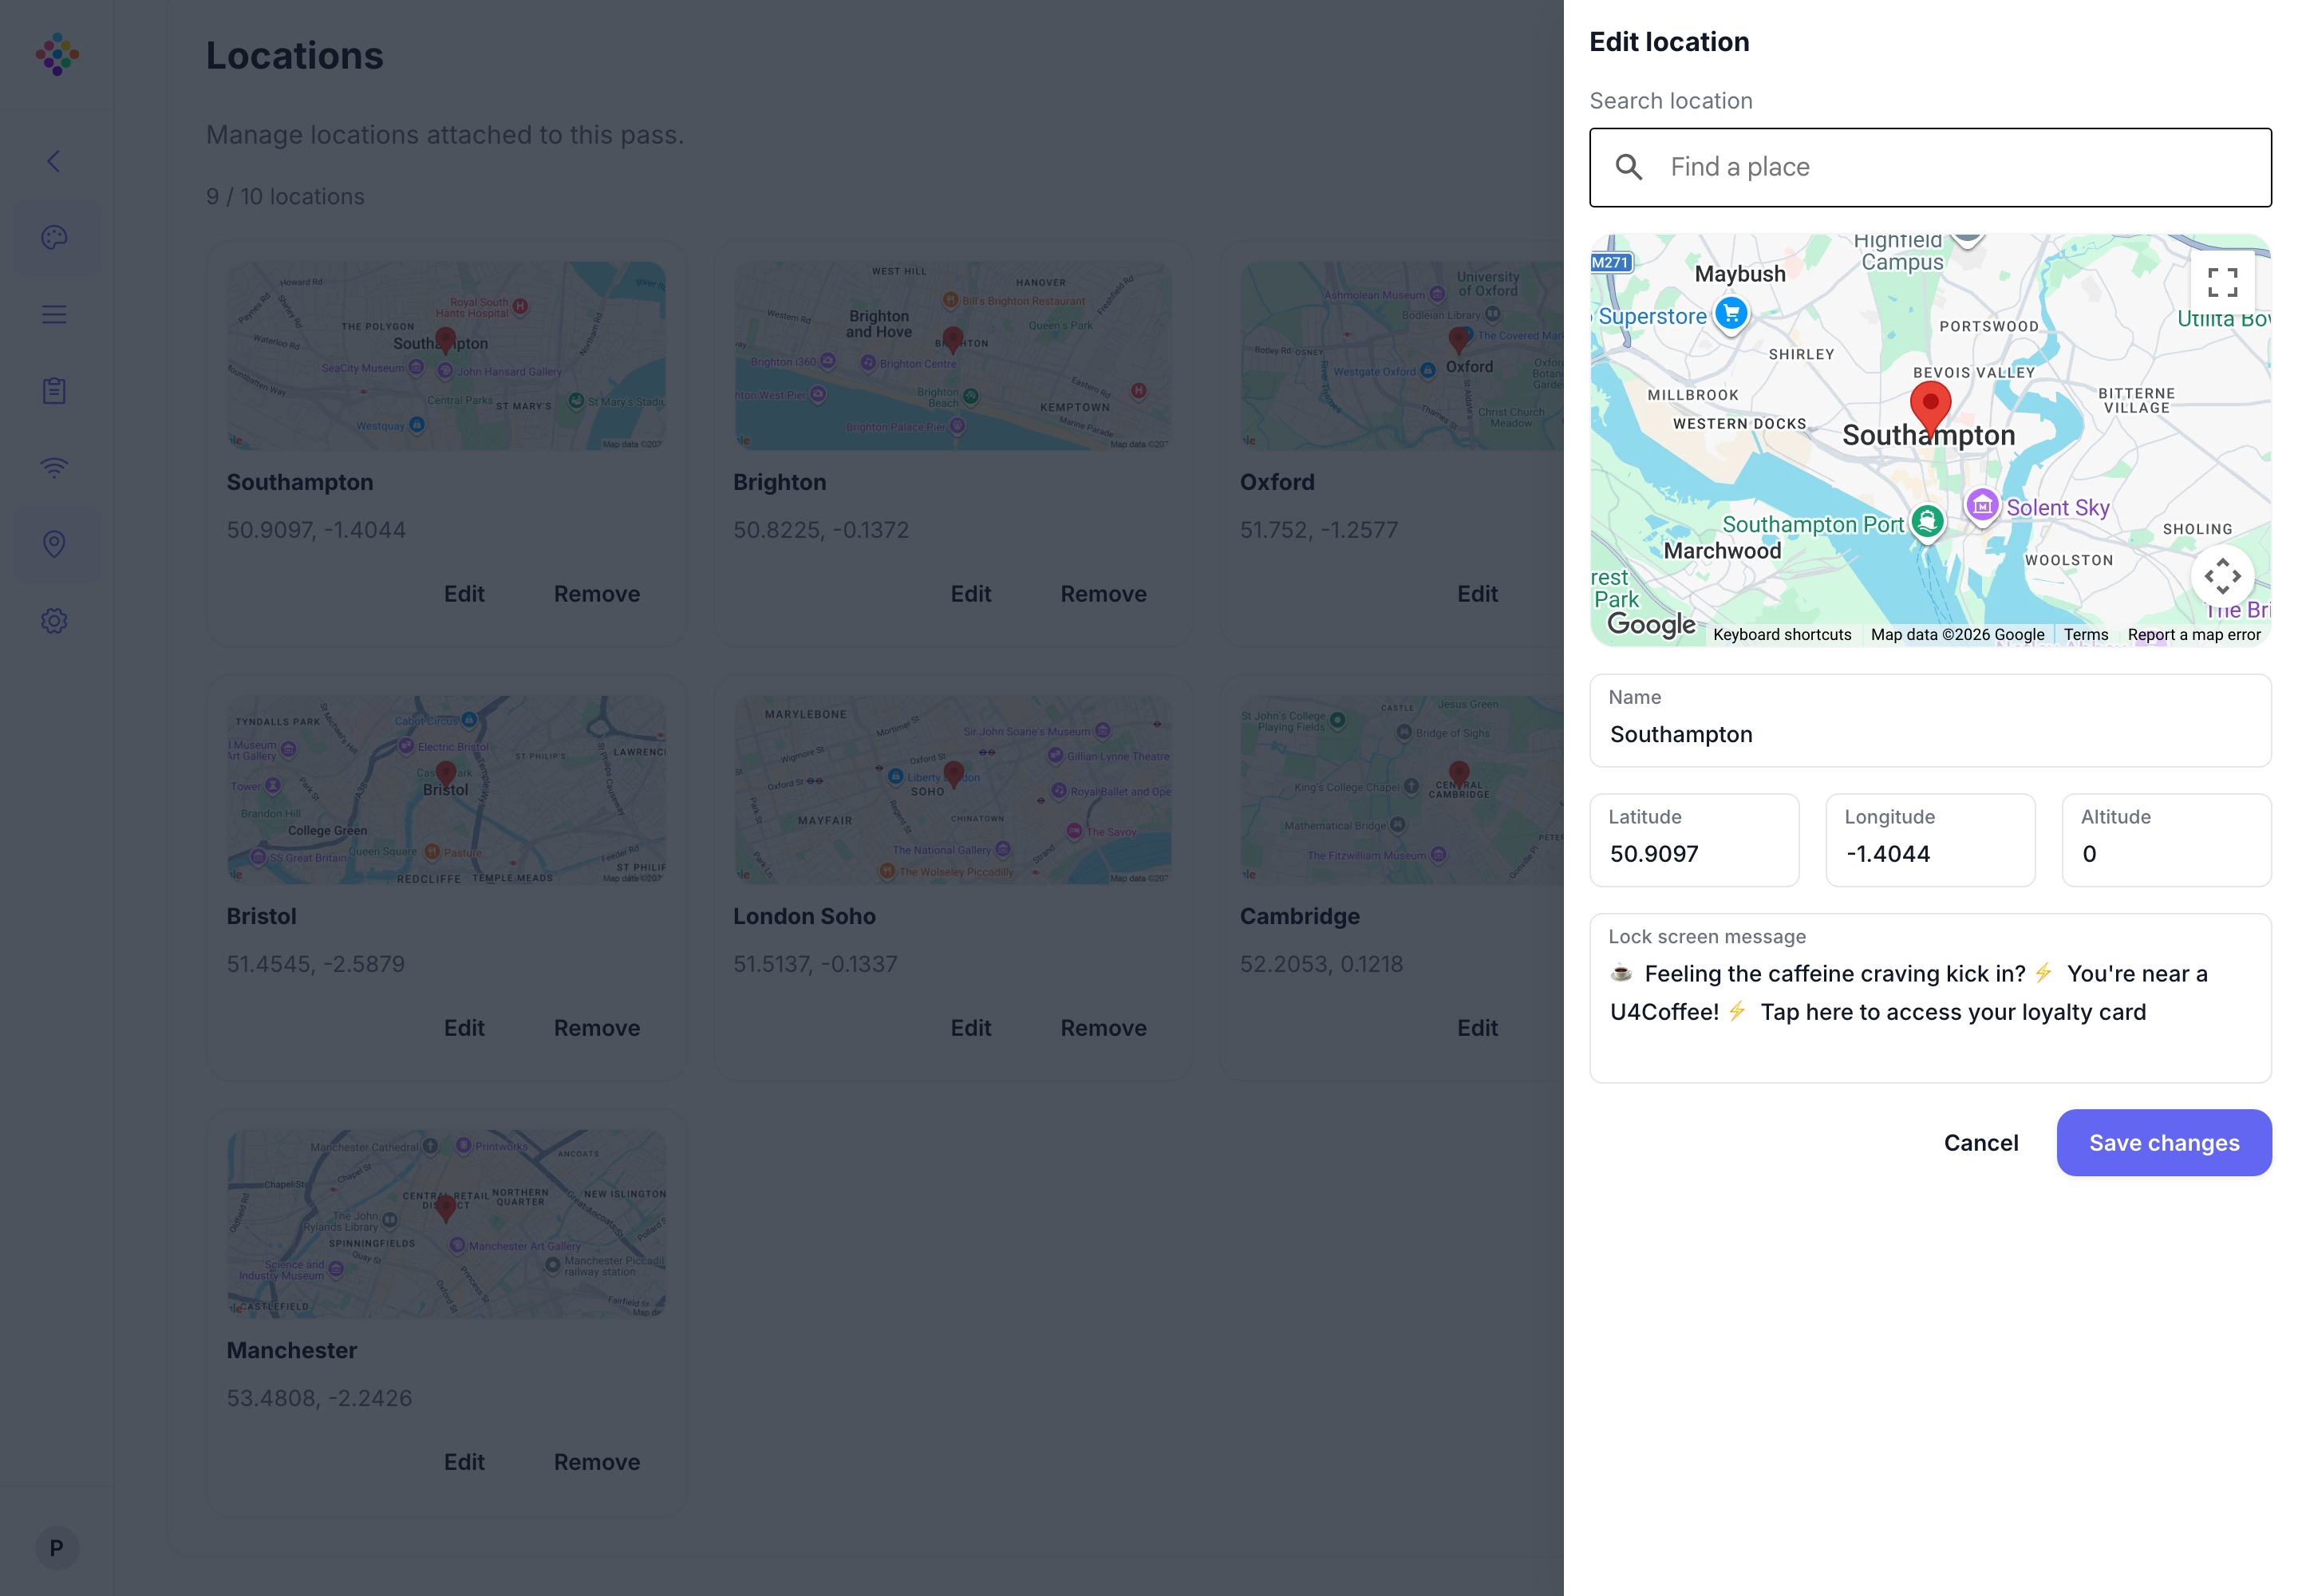Remove the Manchester location

click(x=597, y=1462)
